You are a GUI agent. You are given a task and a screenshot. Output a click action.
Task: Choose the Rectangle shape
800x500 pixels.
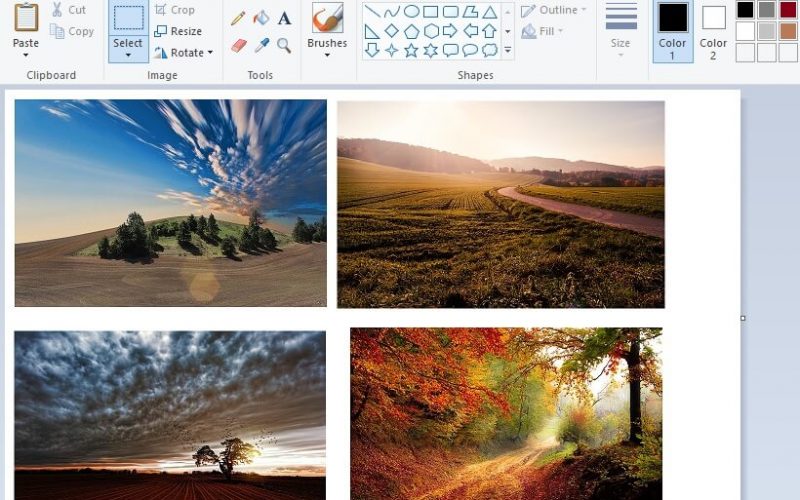coord(431,11)
